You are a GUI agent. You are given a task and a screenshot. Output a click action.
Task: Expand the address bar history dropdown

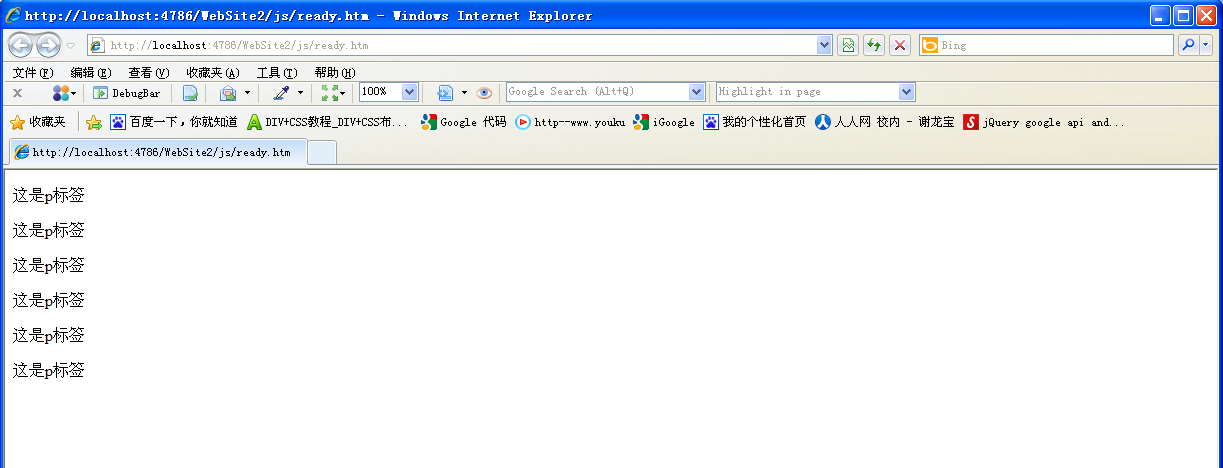click(x=825, y=45)
